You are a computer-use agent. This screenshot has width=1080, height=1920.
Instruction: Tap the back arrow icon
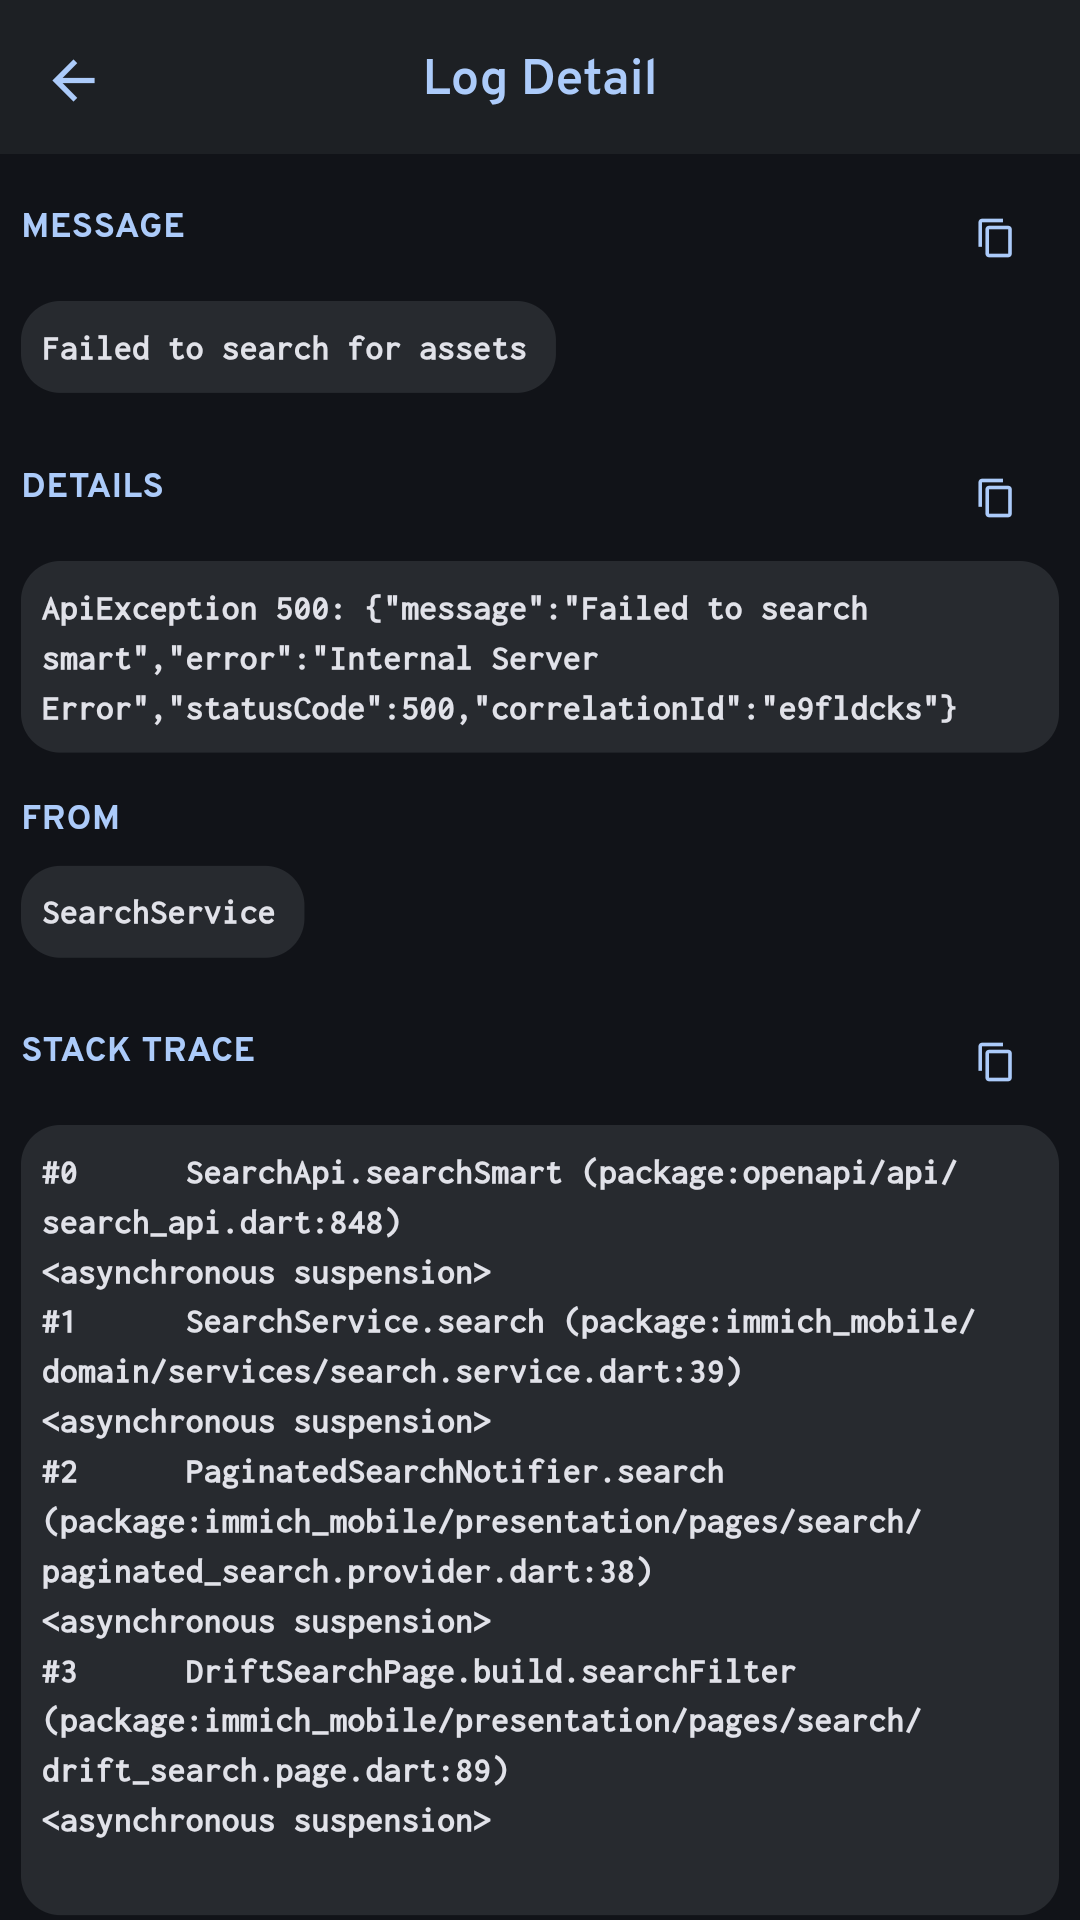click(73, 80)
